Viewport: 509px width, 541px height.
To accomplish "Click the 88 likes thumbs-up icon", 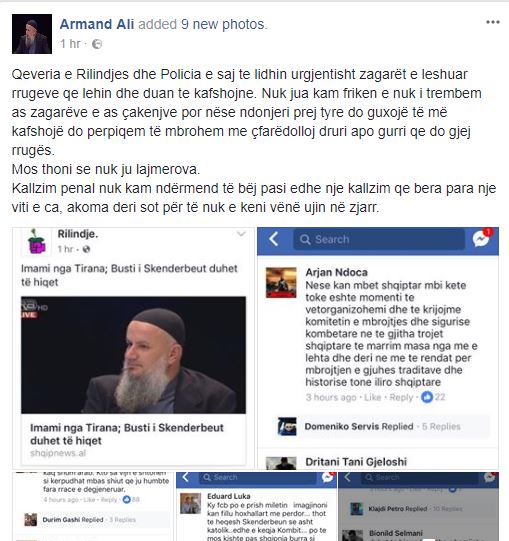I will pos(127,499).
